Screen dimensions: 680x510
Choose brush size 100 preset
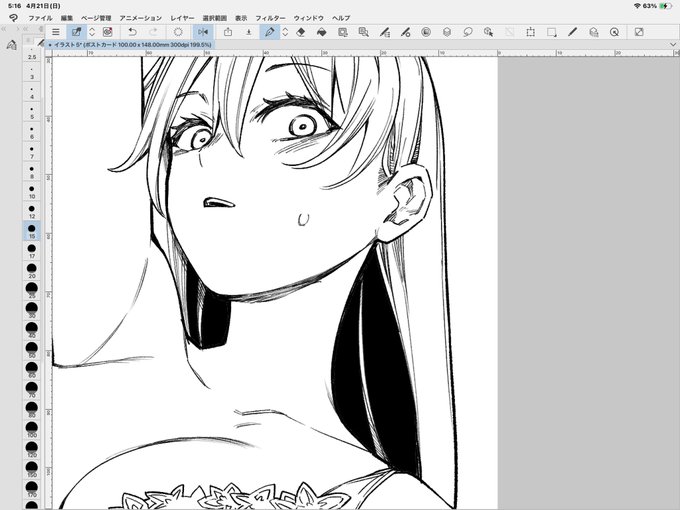point(32,429)
